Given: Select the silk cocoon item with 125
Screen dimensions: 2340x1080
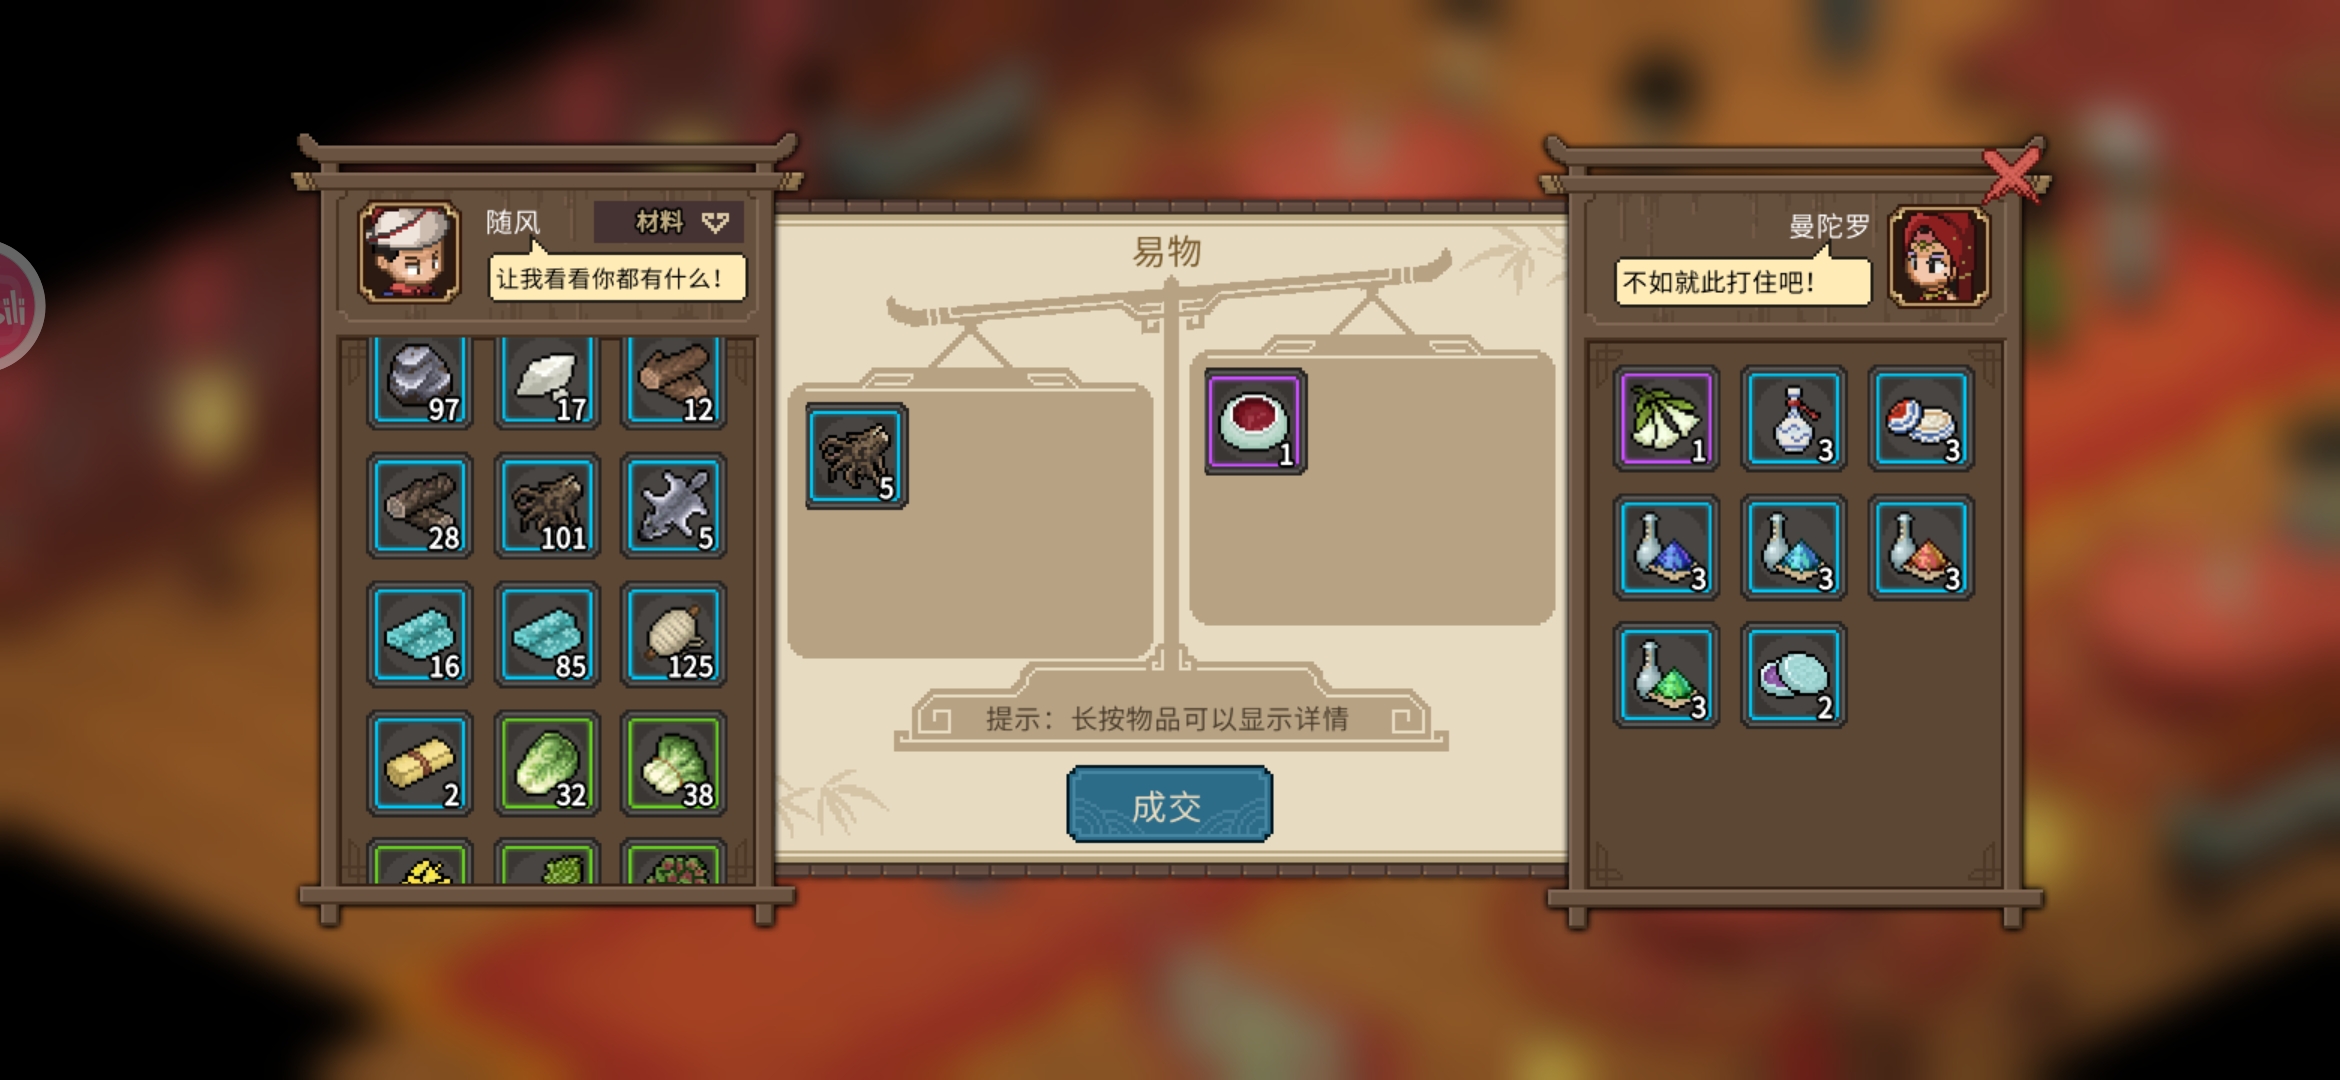Looking at the screenshot, I should point(673,634).
